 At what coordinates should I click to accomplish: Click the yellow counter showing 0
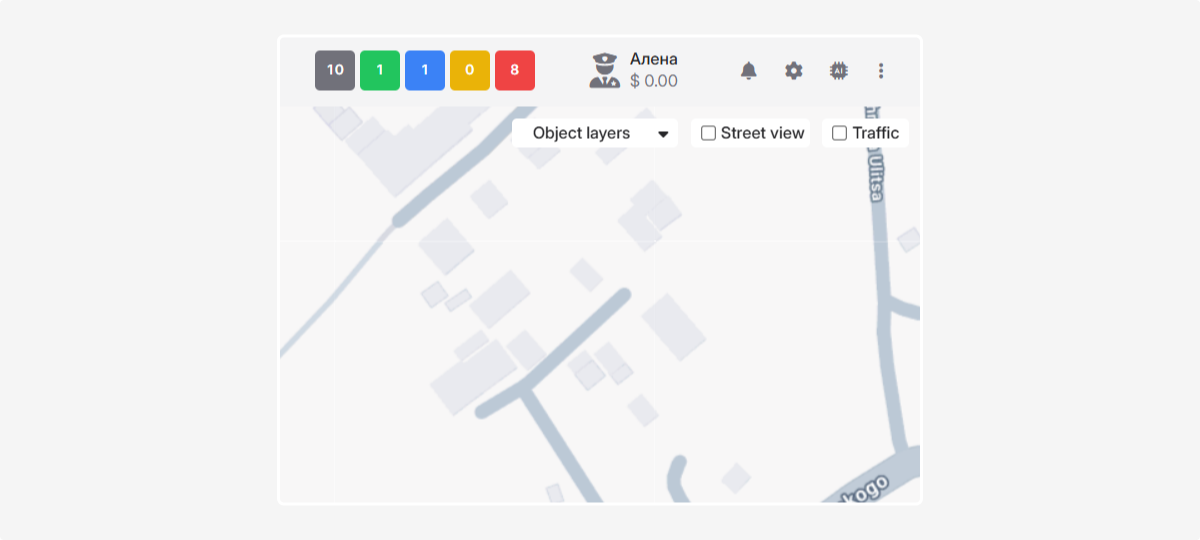click(470, 71)
